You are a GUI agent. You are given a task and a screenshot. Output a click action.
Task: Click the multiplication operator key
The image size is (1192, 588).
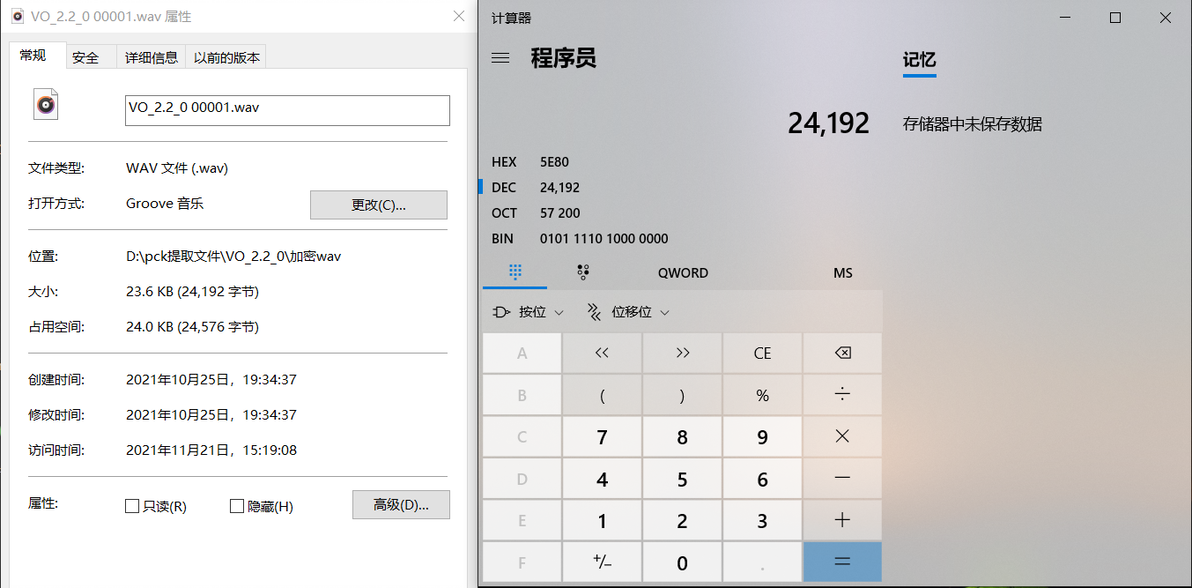[842, 437]
